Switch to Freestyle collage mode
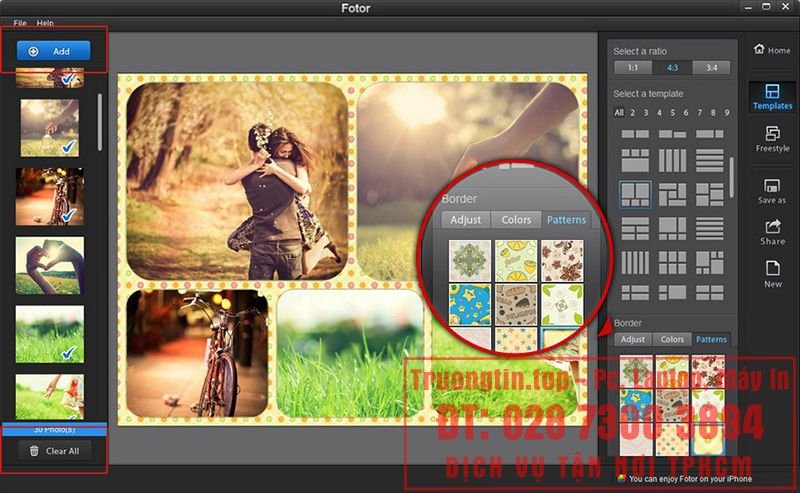This screenshot has height=493, width=800. pos(772,139)
